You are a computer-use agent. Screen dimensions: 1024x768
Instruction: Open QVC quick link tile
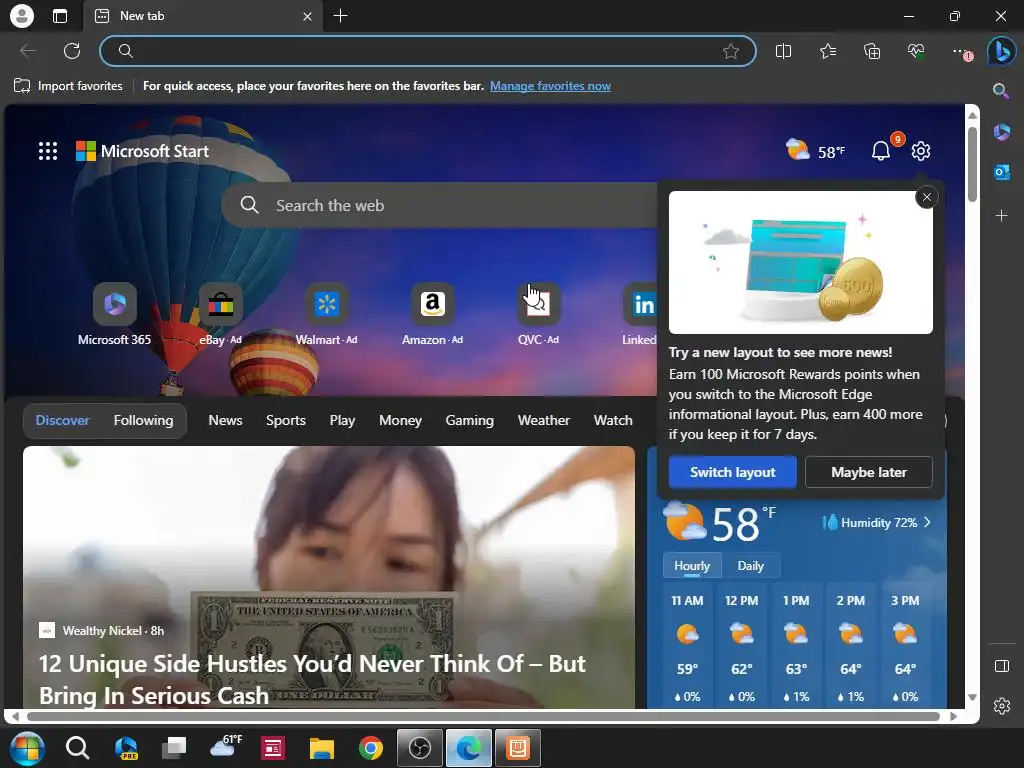tap(538, 314)
